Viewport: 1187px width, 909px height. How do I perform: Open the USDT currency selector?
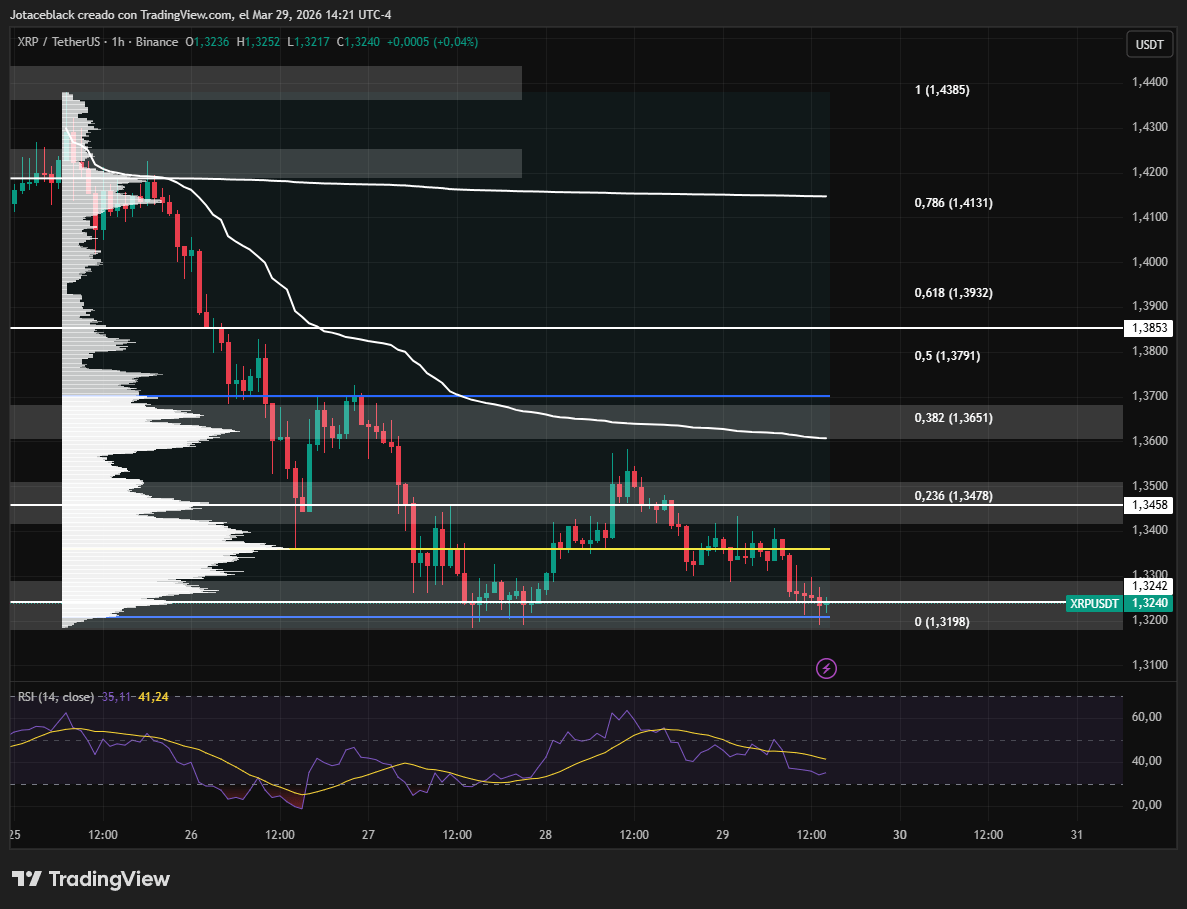[1149, 44]
